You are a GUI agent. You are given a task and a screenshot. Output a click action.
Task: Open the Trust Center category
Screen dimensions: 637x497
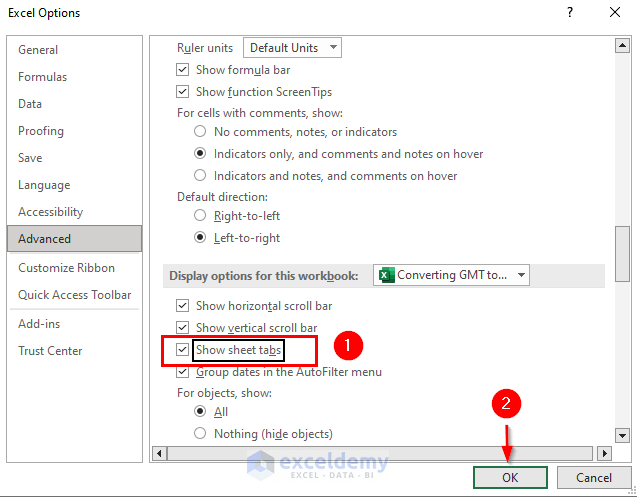click(74, 351)
